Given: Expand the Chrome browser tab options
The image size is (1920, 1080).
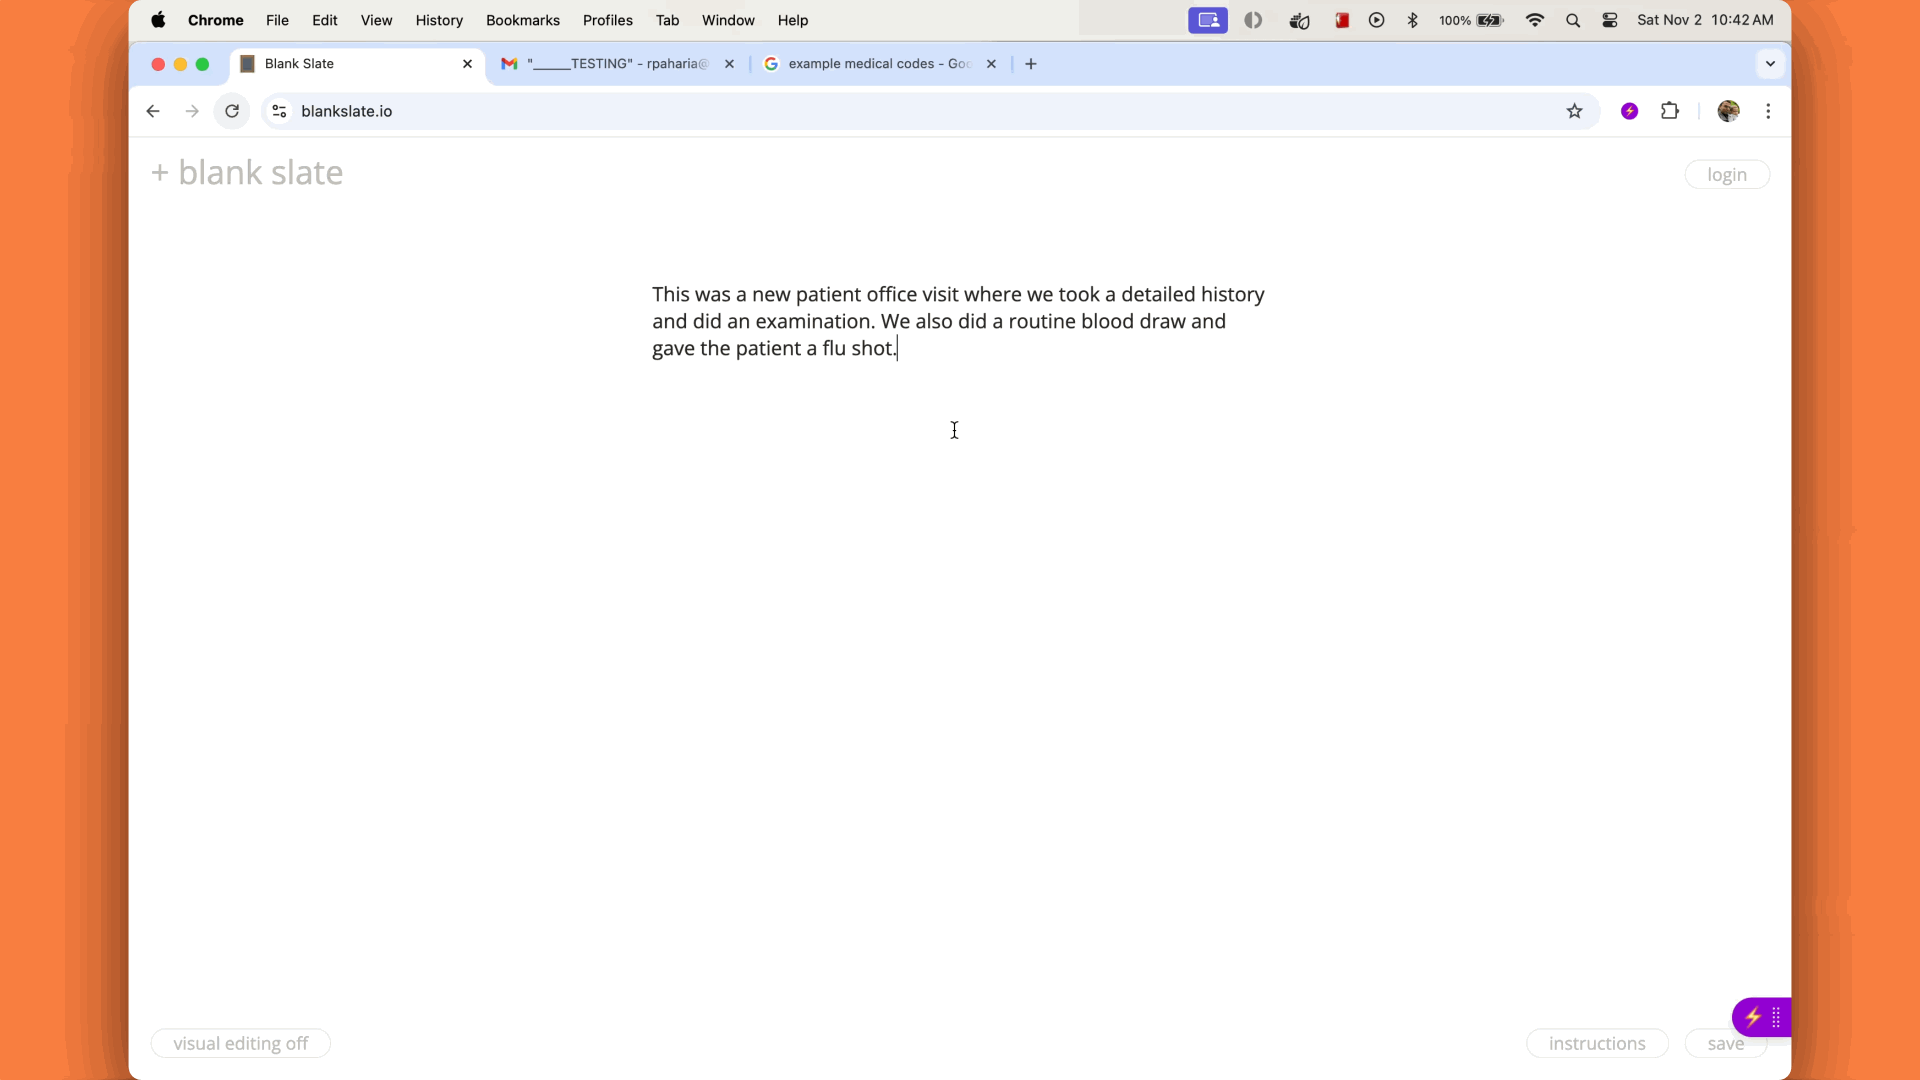Looking at the screenshot, I should point(1771,63).
